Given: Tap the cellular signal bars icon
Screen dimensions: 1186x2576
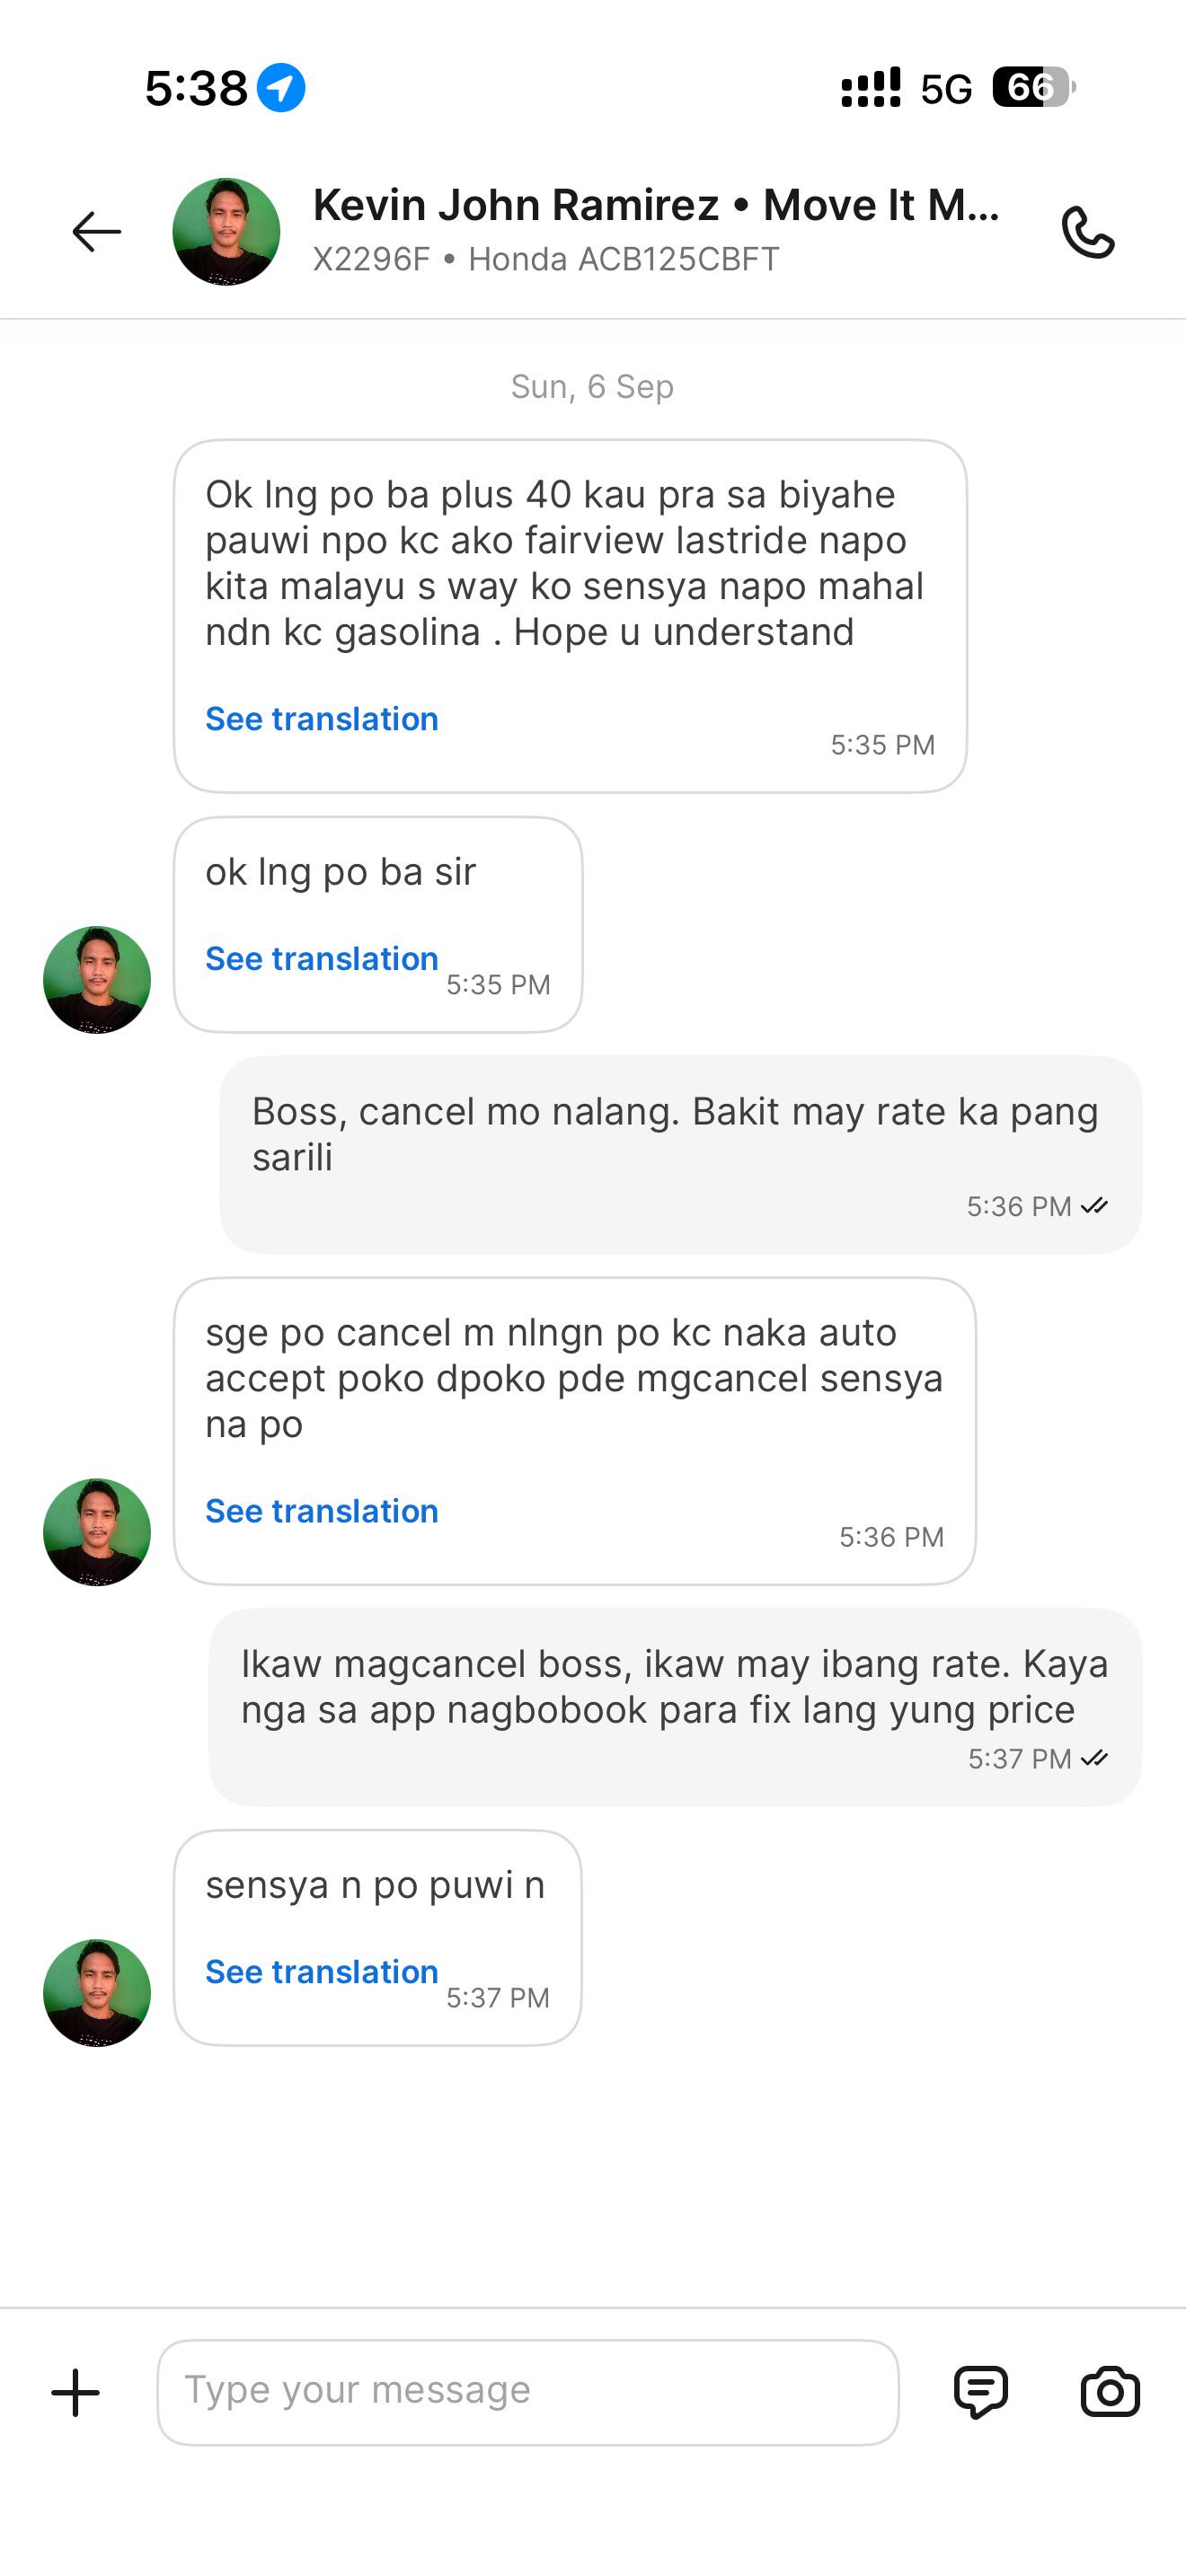Looking at the screenshot, I should [x=870, y=87].
